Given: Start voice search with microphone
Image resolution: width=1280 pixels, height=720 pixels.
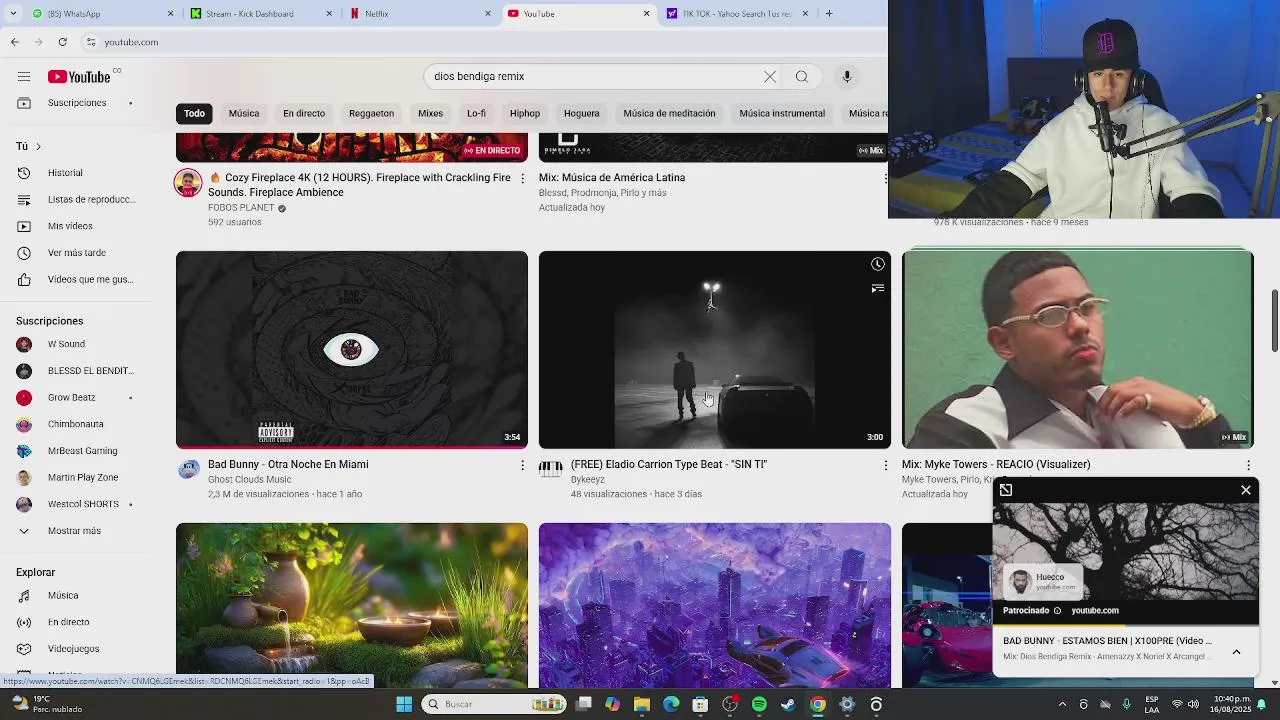Looking at the screenshot, I should coord(847,77).
